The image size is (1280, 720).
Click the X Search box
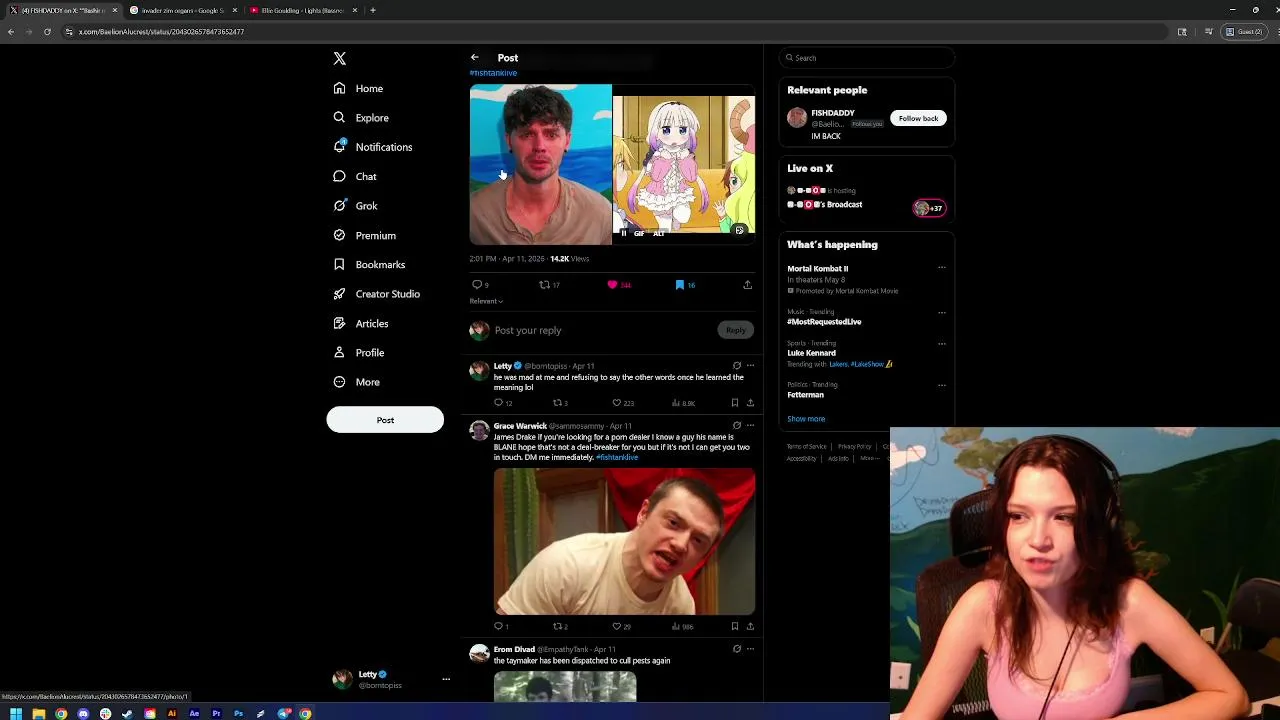pyautogui.click(x=867, y=58)
